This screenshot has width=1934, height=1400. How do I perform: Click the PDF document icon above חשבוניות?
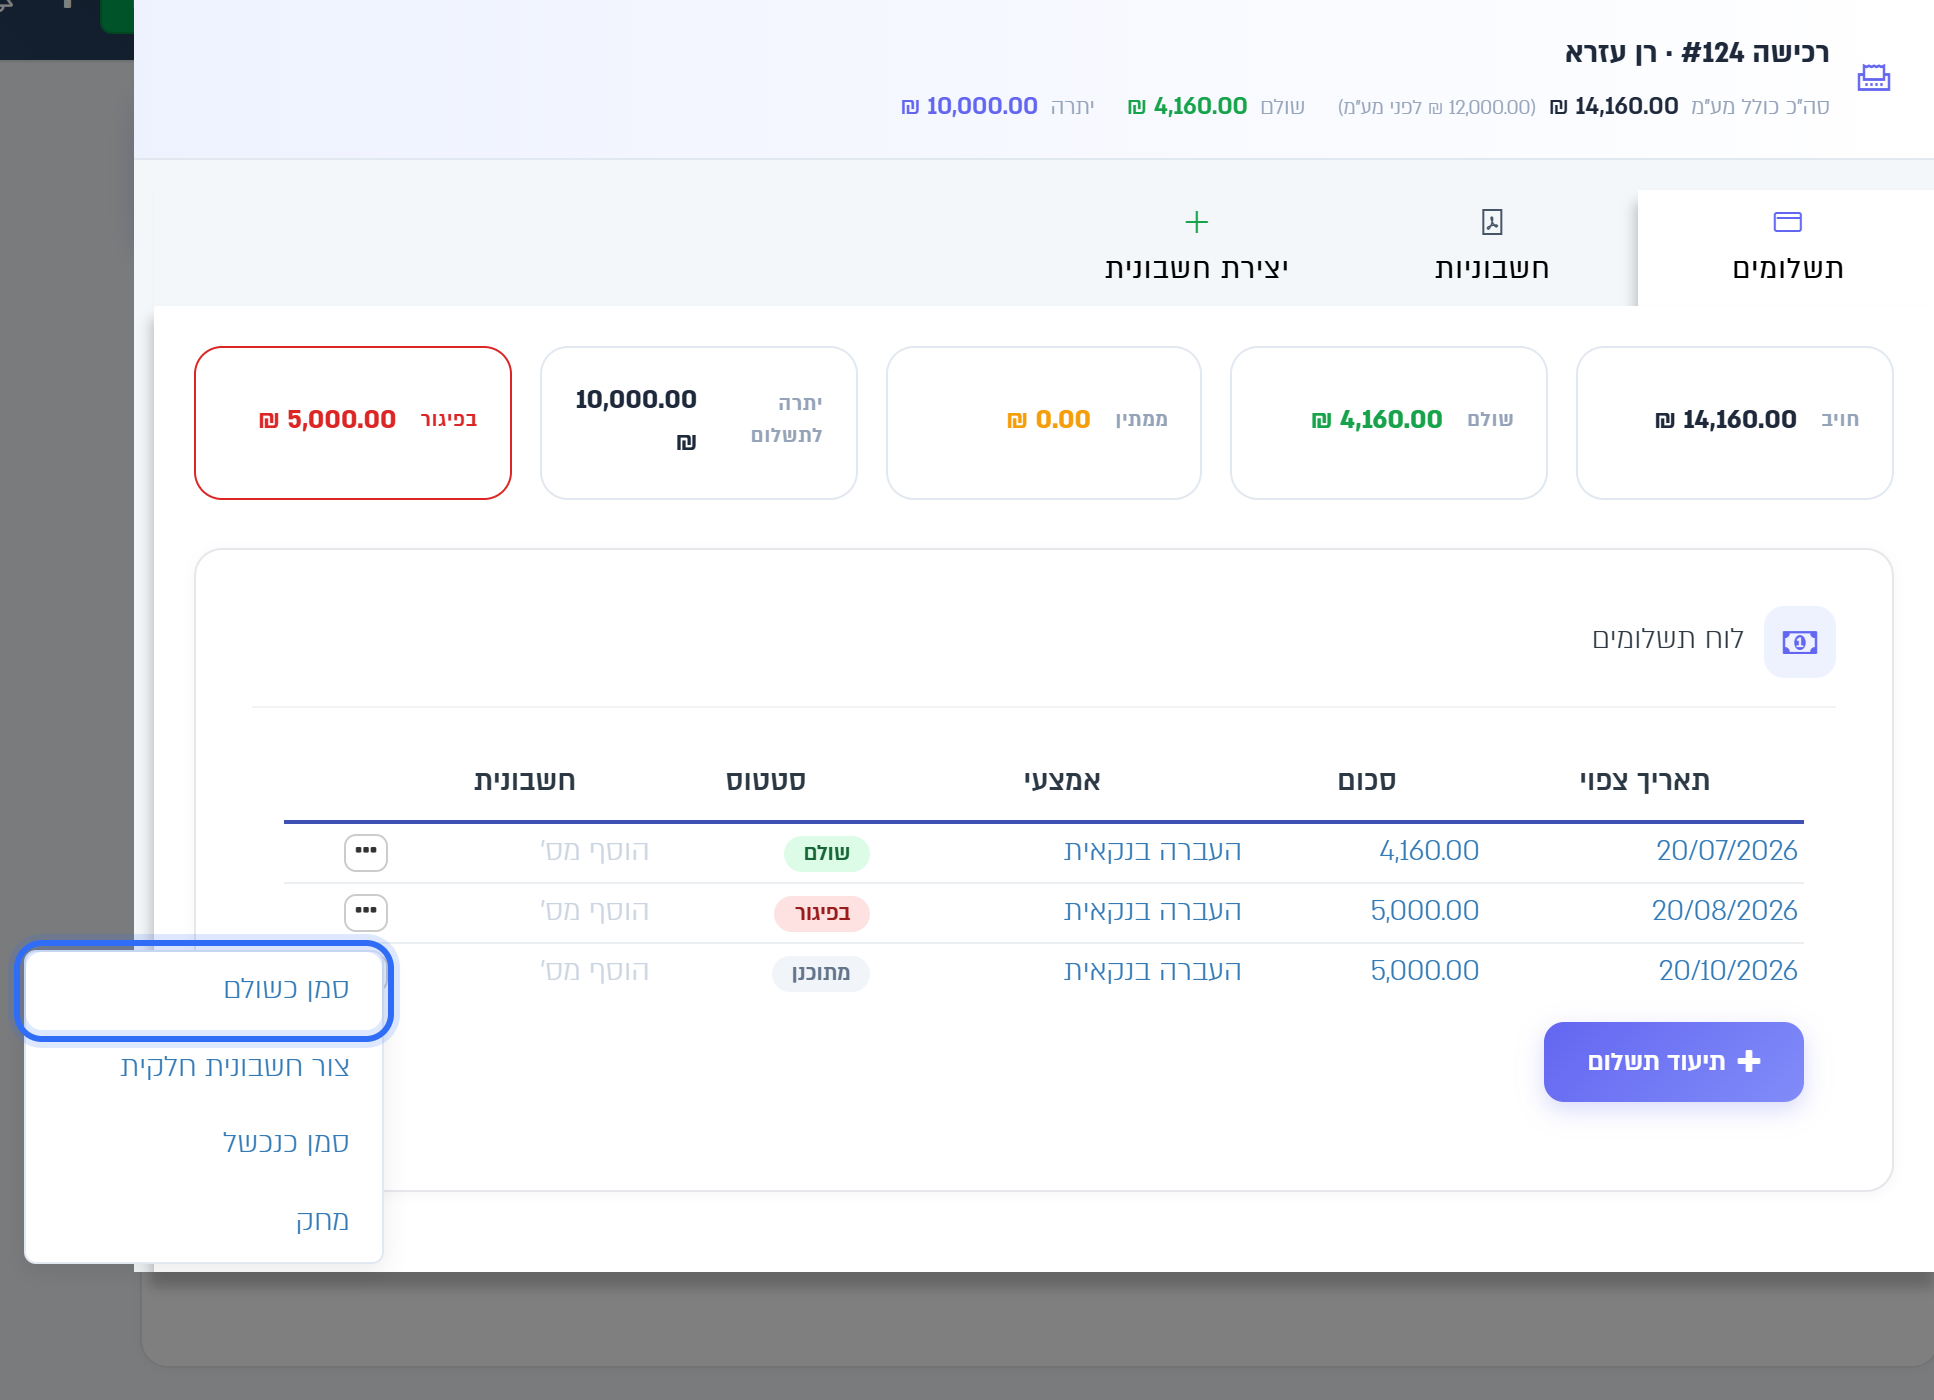[x=1492, y=222]
